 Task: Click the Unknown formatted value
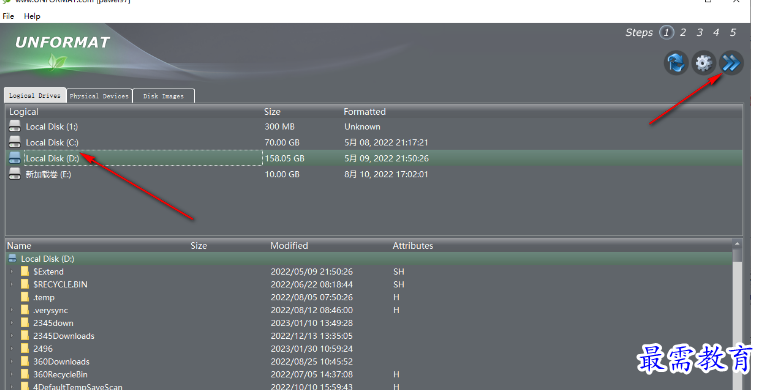point(363,127)
